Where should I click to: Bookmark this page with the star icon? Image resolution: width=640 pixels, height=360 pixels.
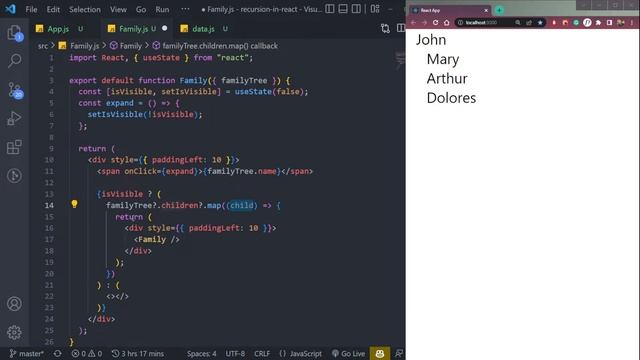[x=540, y=22]
